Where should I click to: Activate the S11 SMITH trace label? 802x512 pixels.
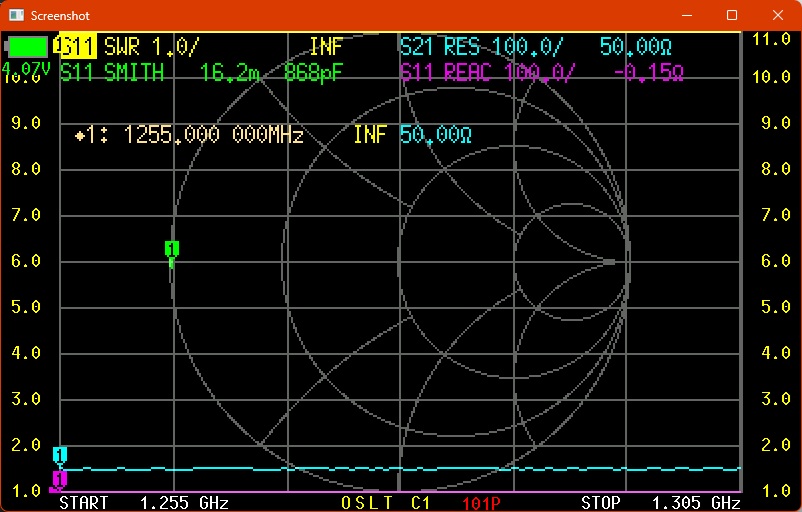coord(111,72)
